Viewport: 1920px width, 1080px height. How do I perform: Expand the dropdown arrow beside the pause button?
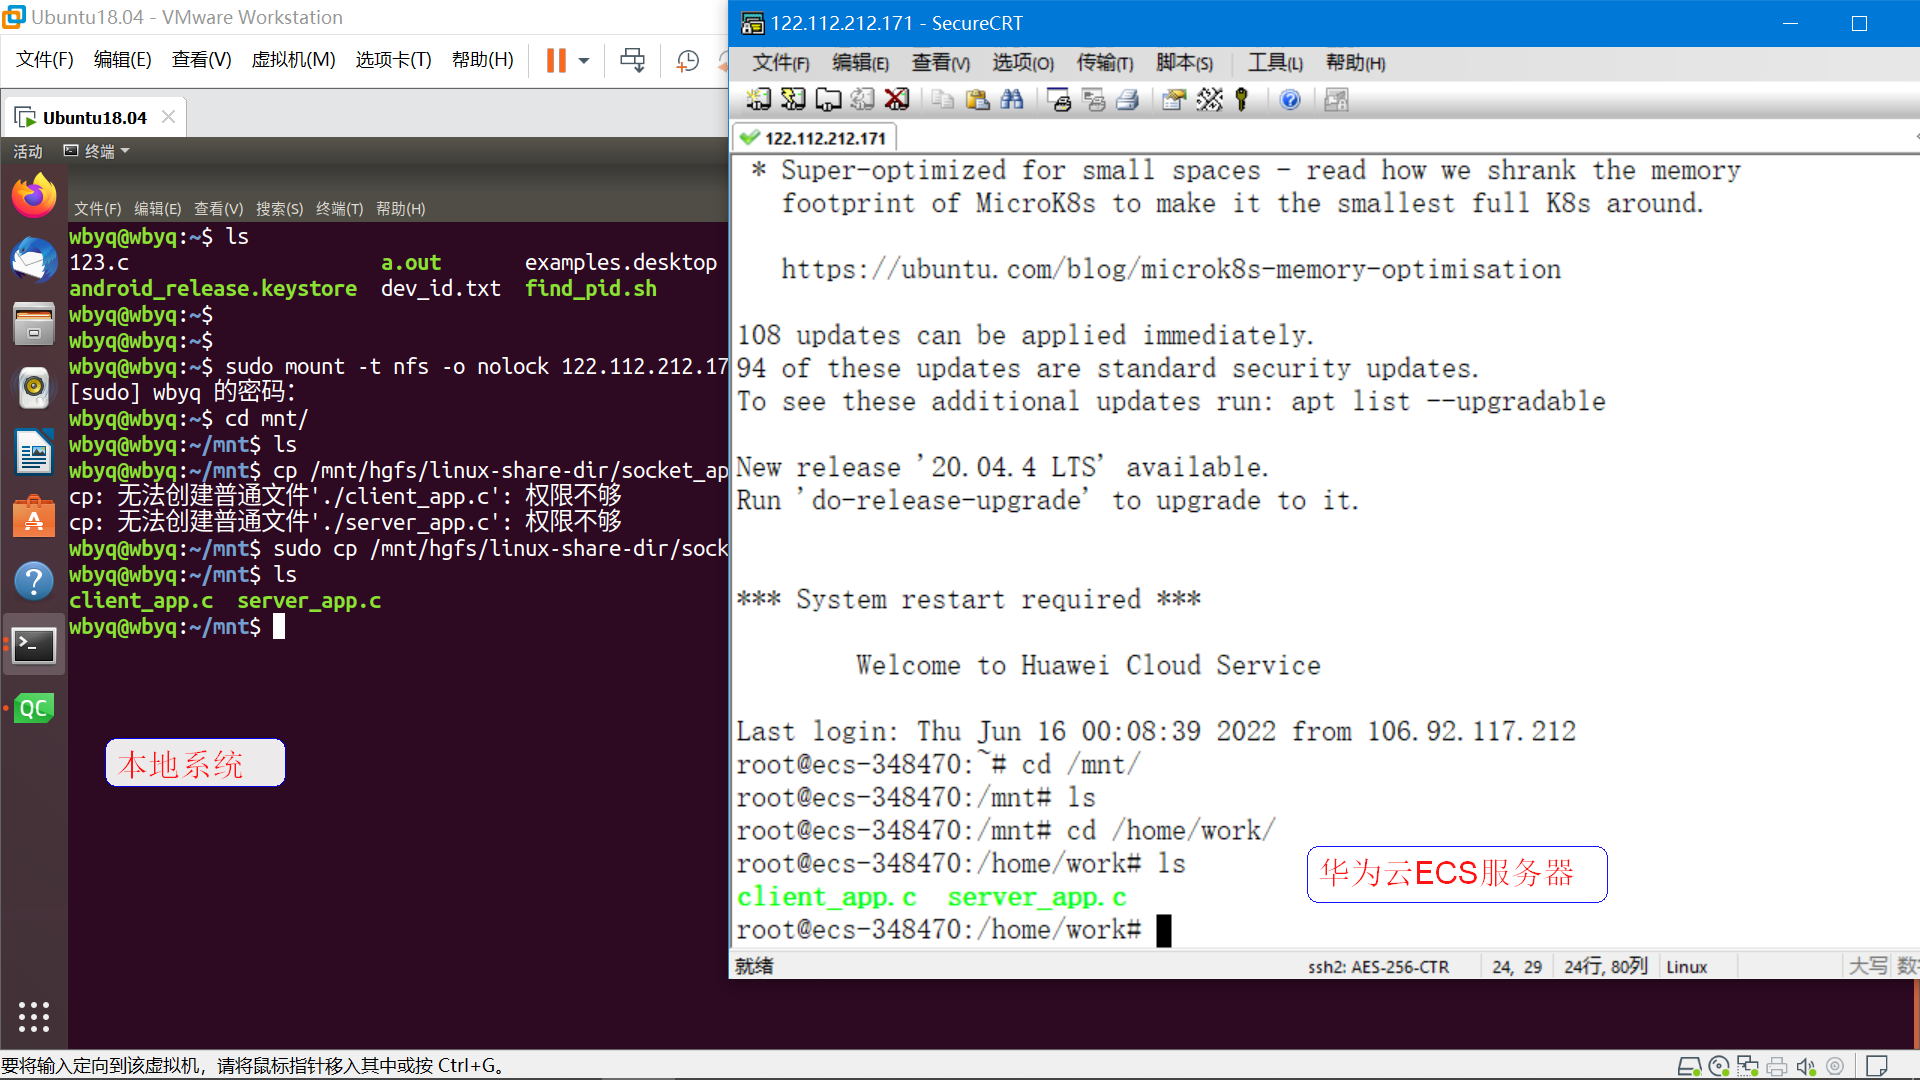[x=584, y=60]
